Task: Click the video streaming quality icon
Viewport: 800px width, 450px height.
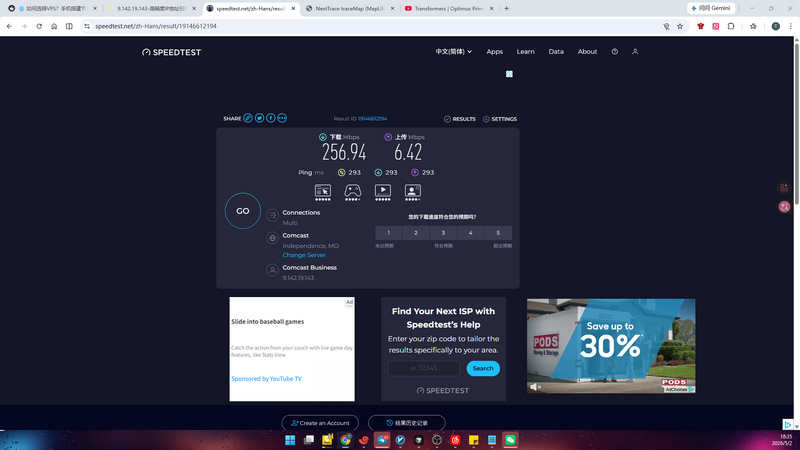Action: (x=383, y=191)
